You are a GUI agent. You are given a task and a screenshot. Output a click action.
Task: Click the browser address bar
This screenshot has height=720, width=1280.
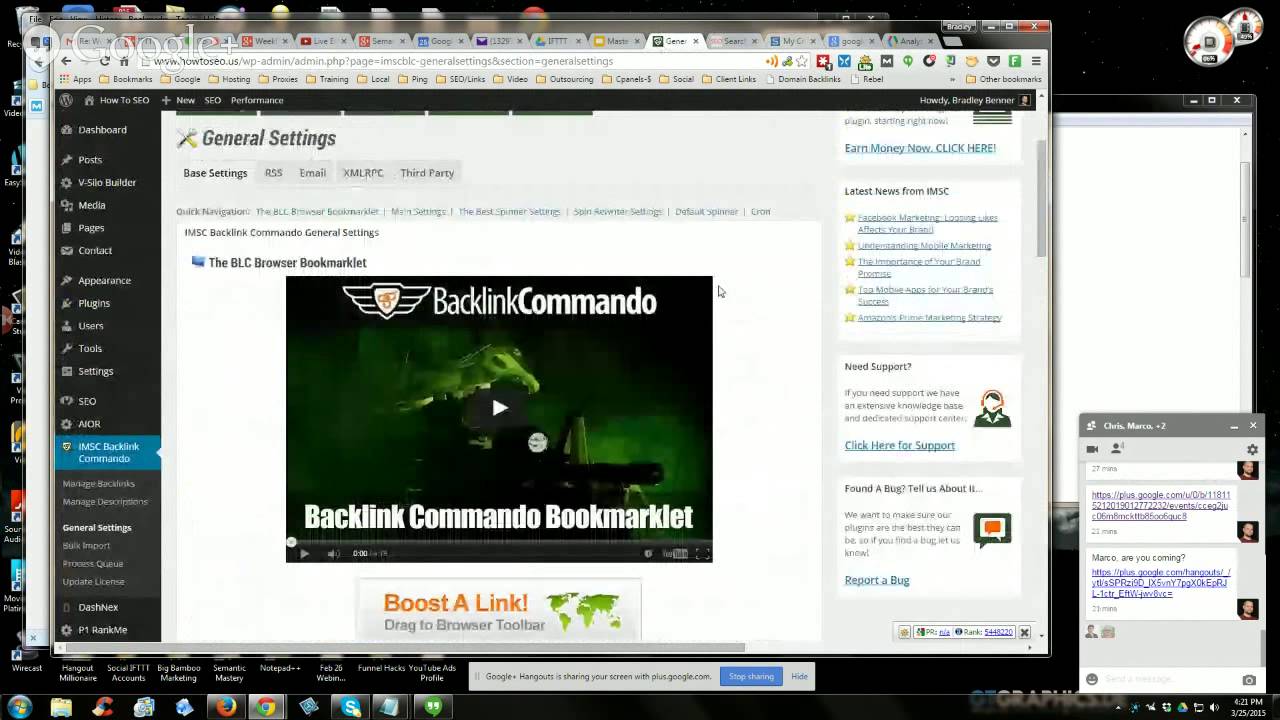click(450, 61)
